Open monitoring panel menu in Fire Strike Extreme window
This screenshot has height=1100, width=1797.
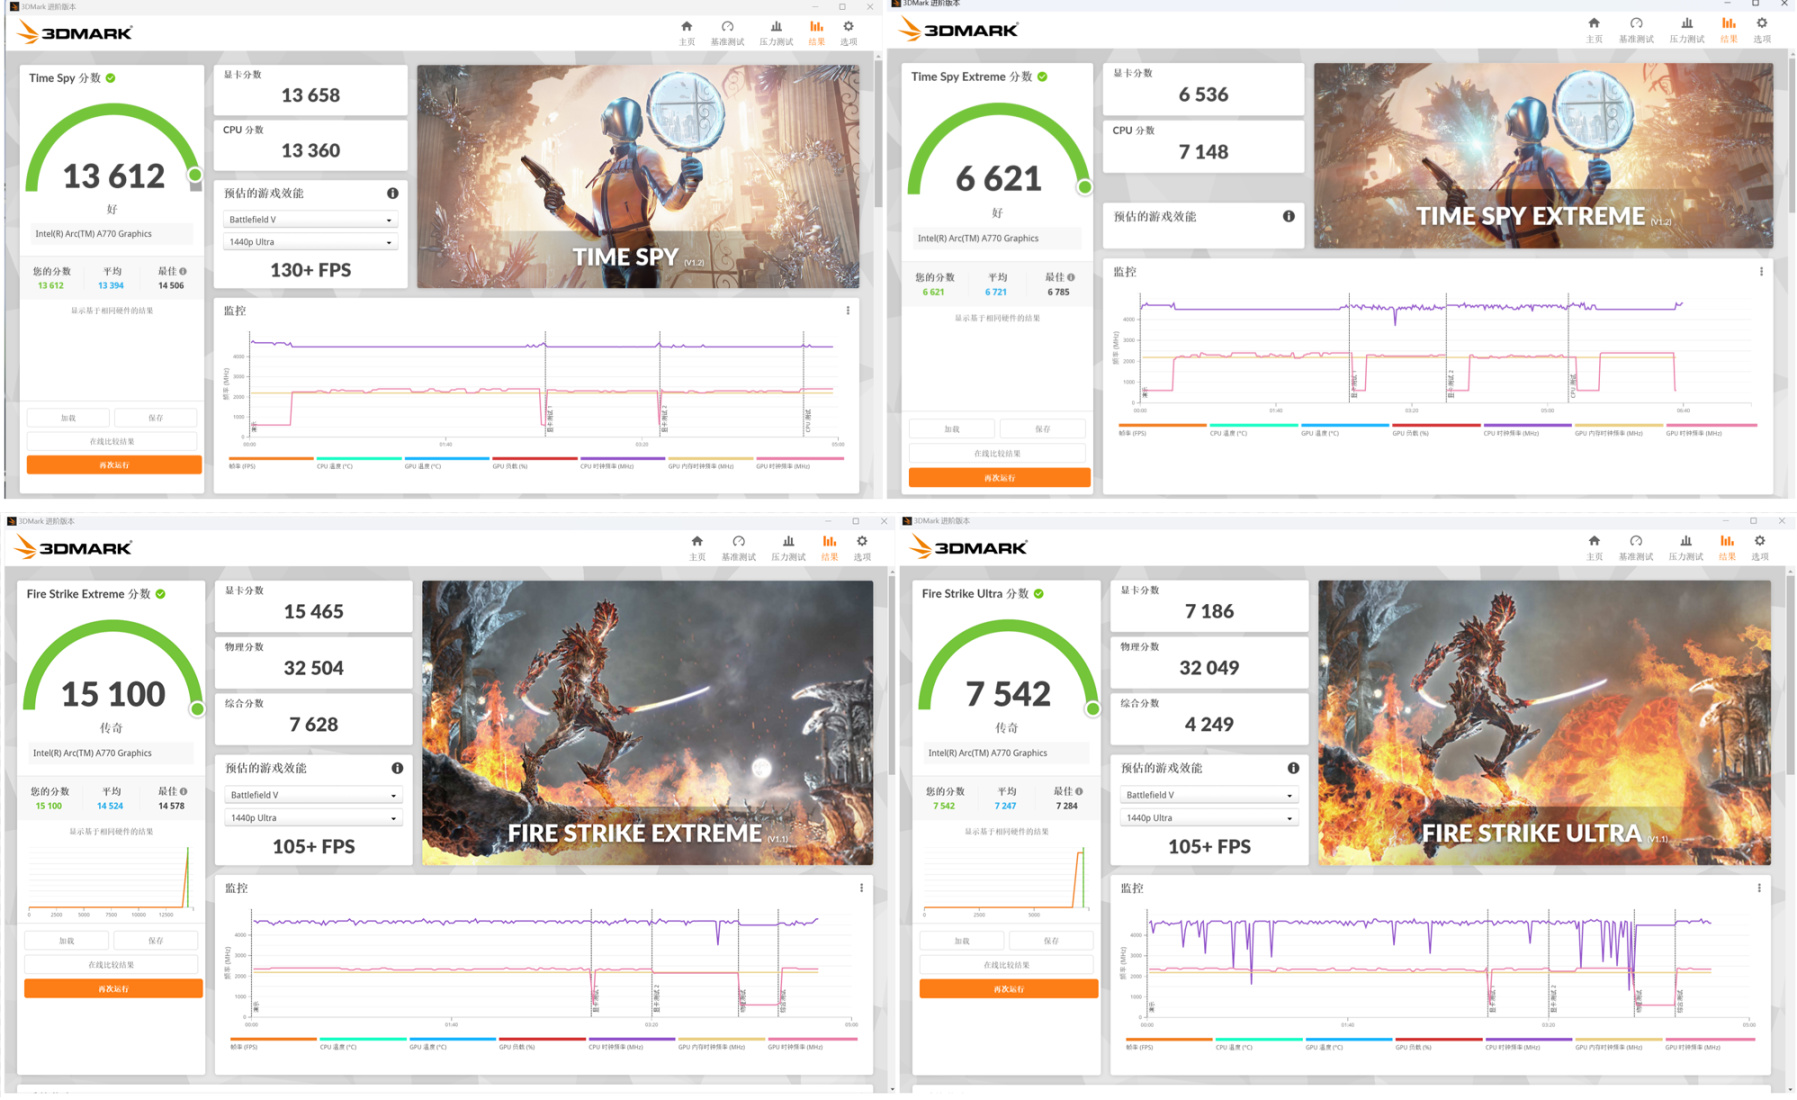pyautogui.click(x=861, y=888)
